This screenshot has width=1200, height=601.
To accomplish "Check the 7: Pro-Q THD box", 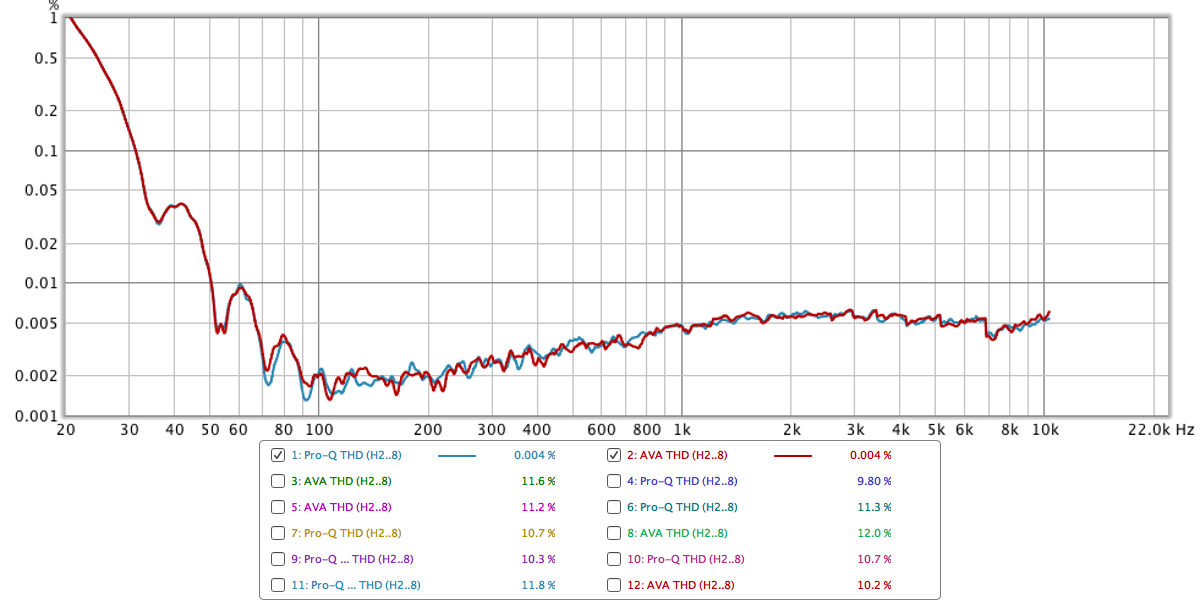I will (x=278, y=533).
